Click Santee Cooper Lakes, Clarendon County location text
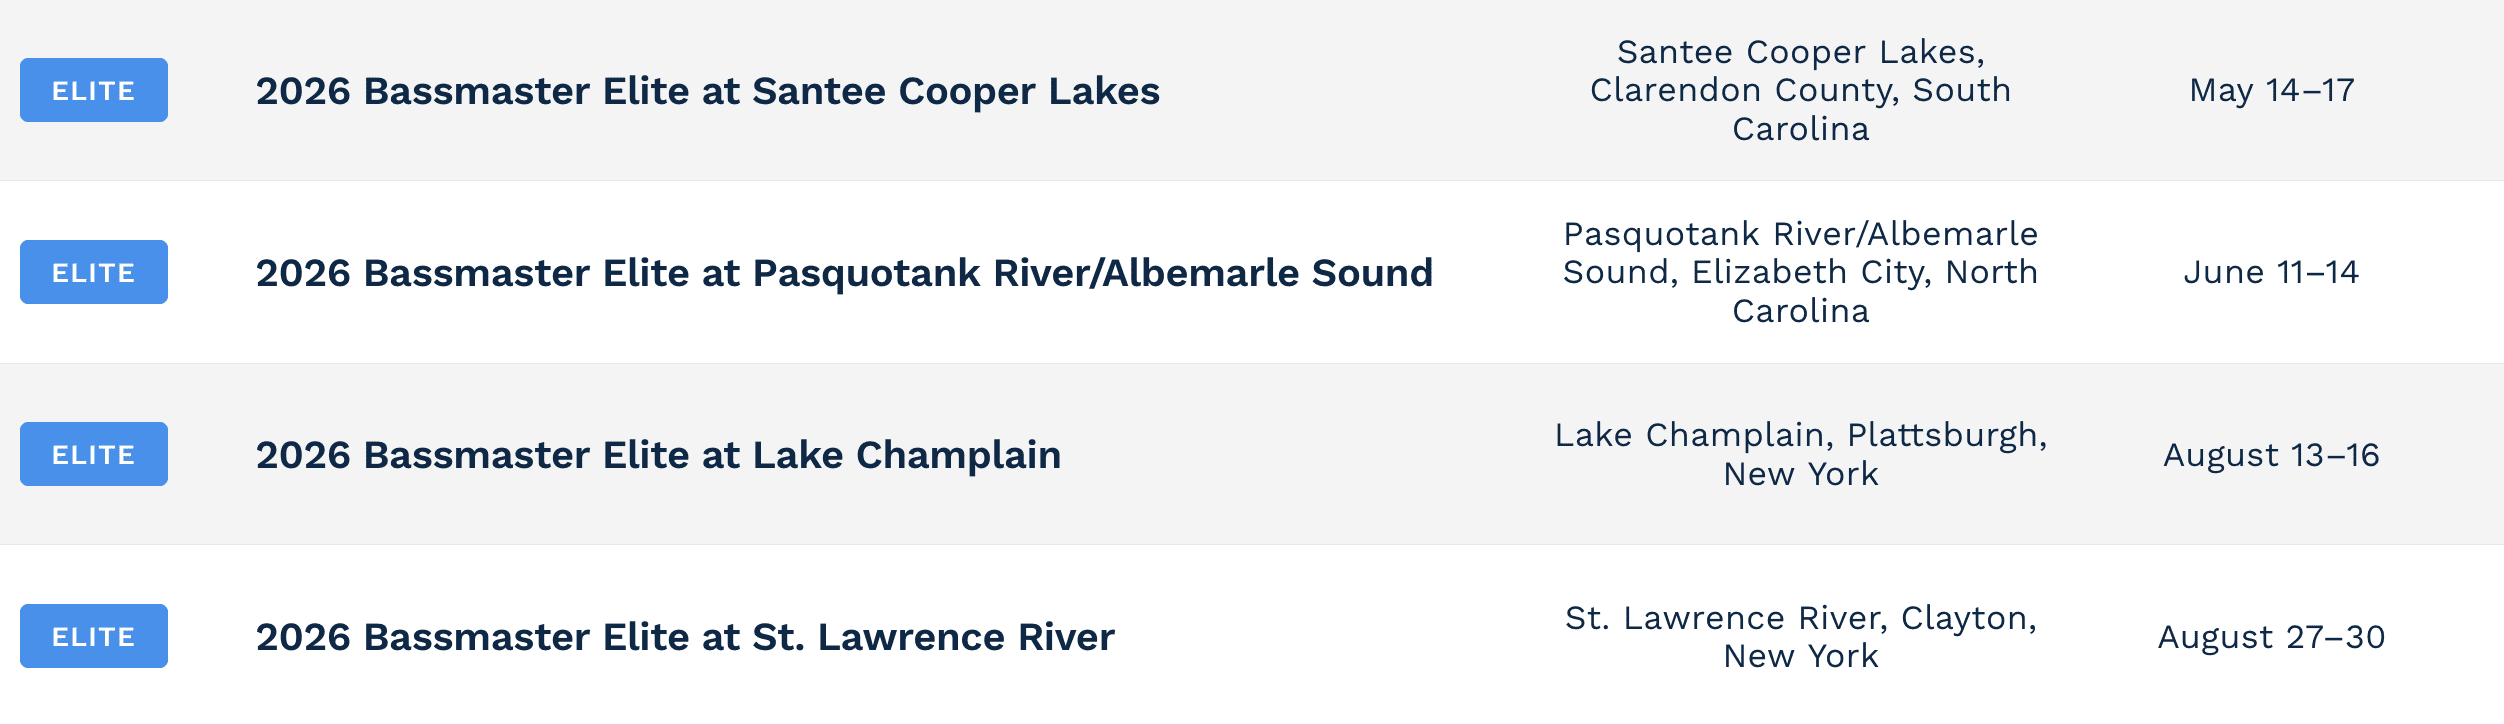The width and height of the screenshot is (2504, 724). pyautogui.click(x=1800, y=90)
